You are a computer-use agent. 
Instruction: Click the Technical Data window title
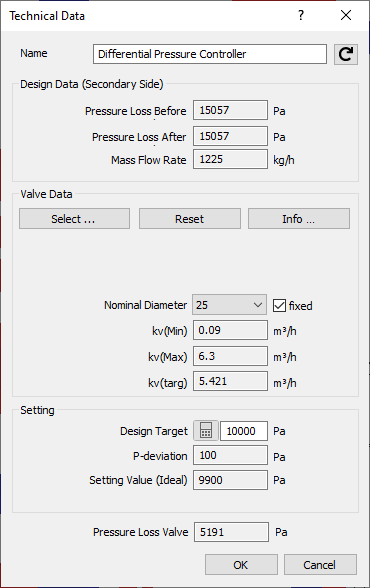47,16
